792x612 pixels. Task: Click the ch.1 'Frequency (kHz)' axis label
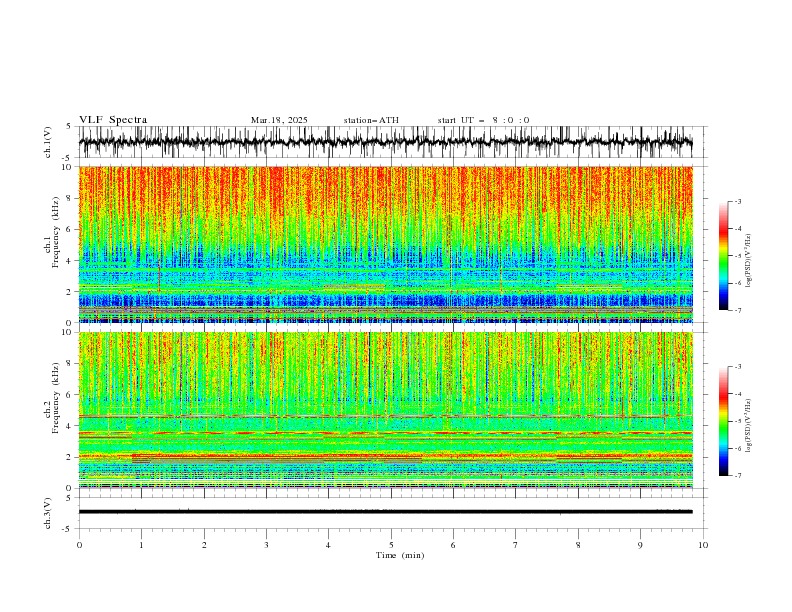[56, 232]
